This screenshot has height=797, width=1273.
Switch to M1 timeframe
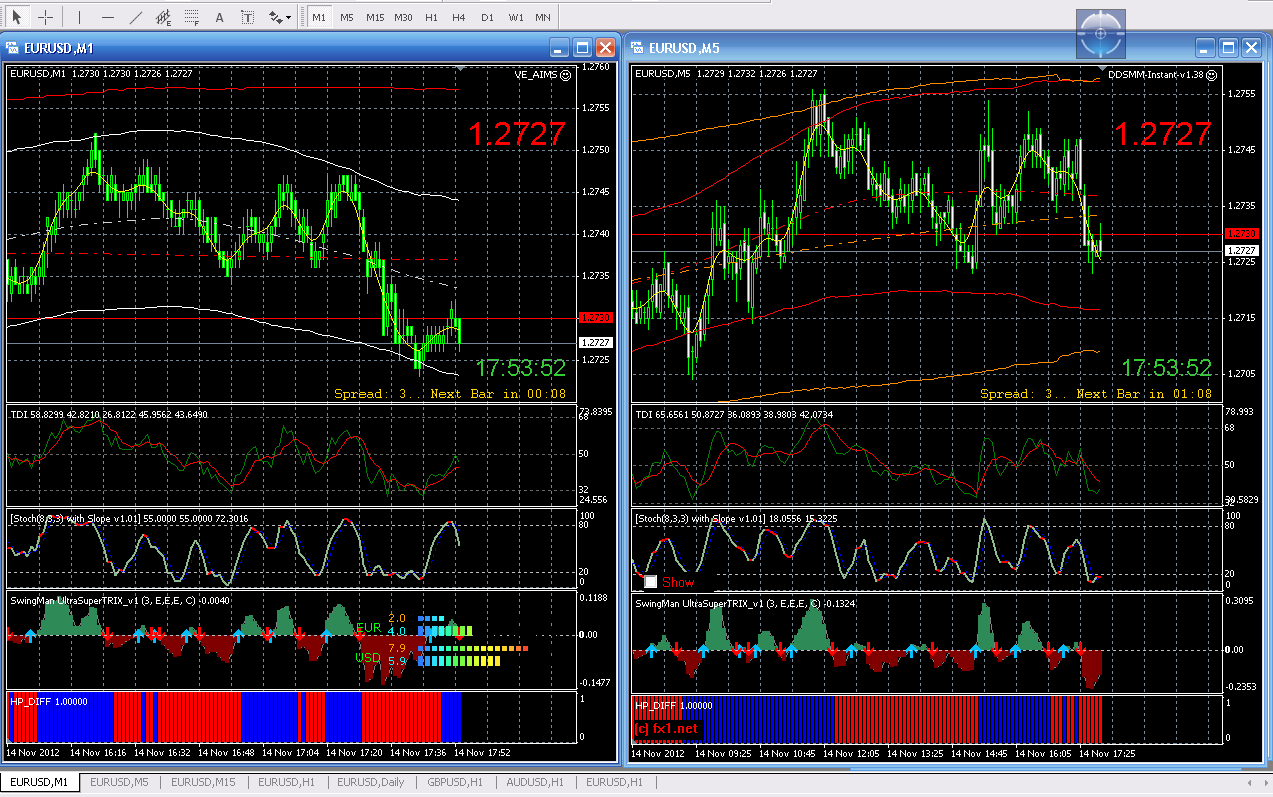pos(319,17)
